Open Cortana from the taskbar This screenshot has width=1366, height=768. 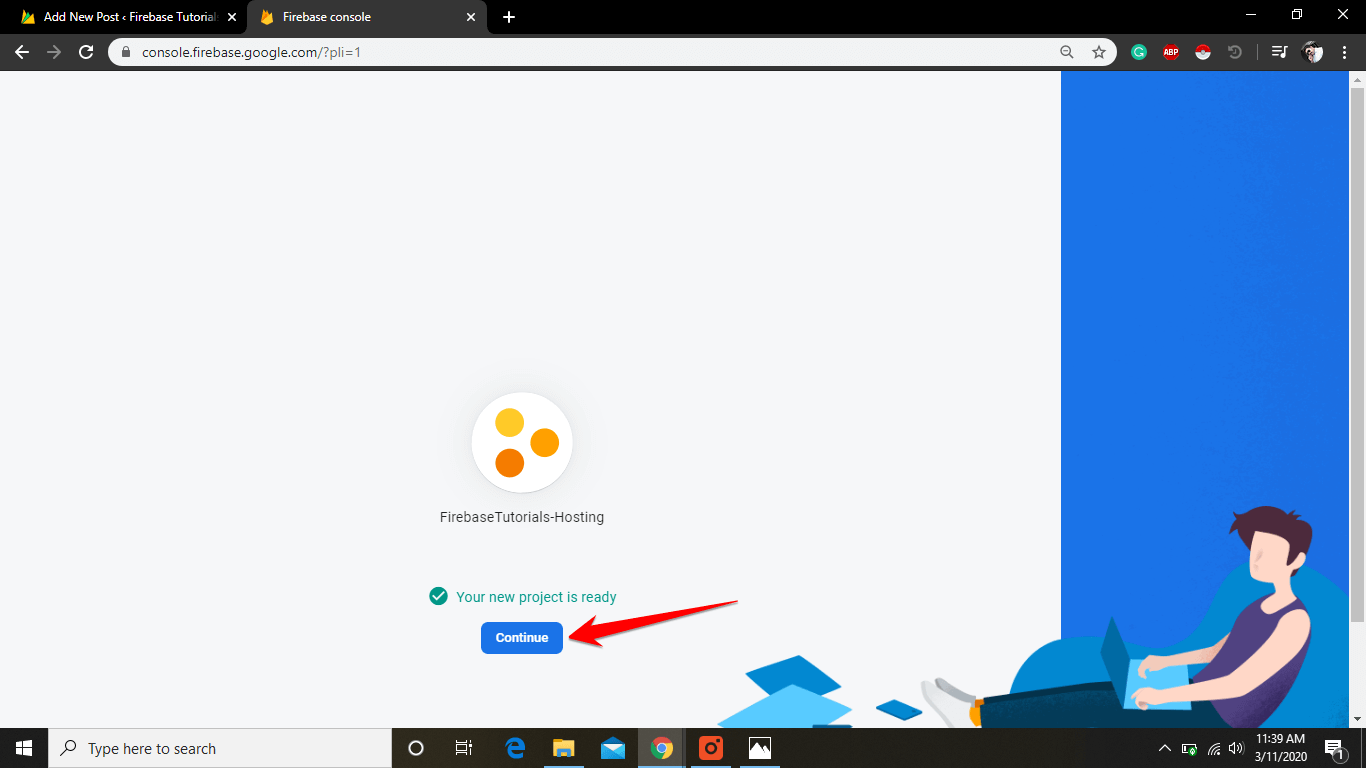[416, 748]
